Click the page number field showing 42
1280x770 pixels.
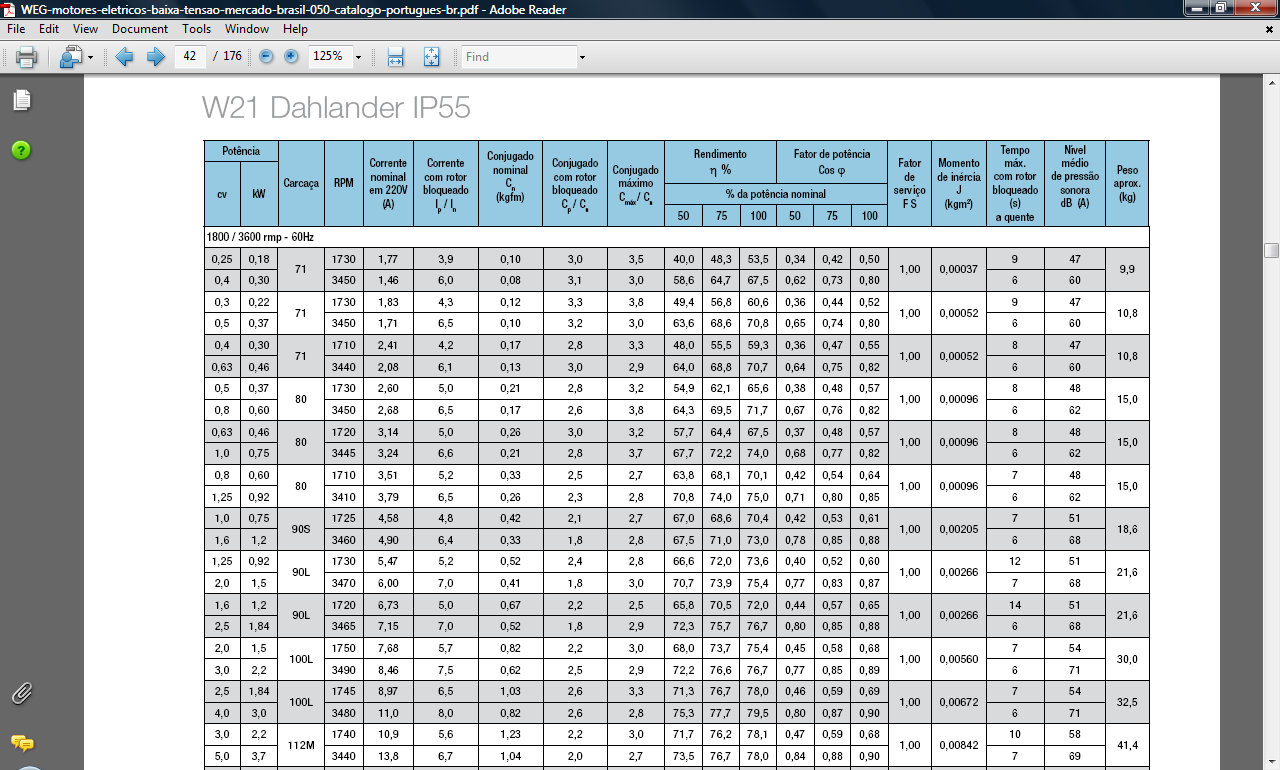pyautogui.click(x=190, y=57)
